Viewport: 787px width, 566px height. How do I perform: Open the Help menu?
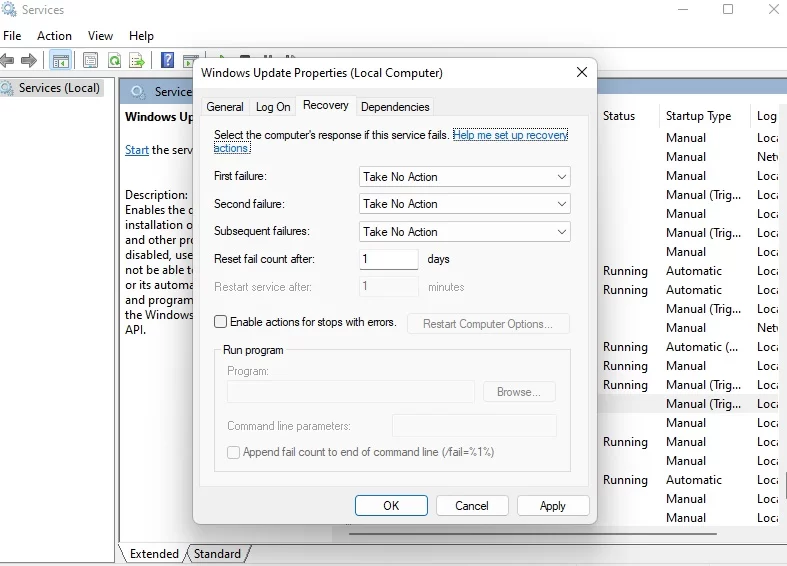[x=141, y=36]
